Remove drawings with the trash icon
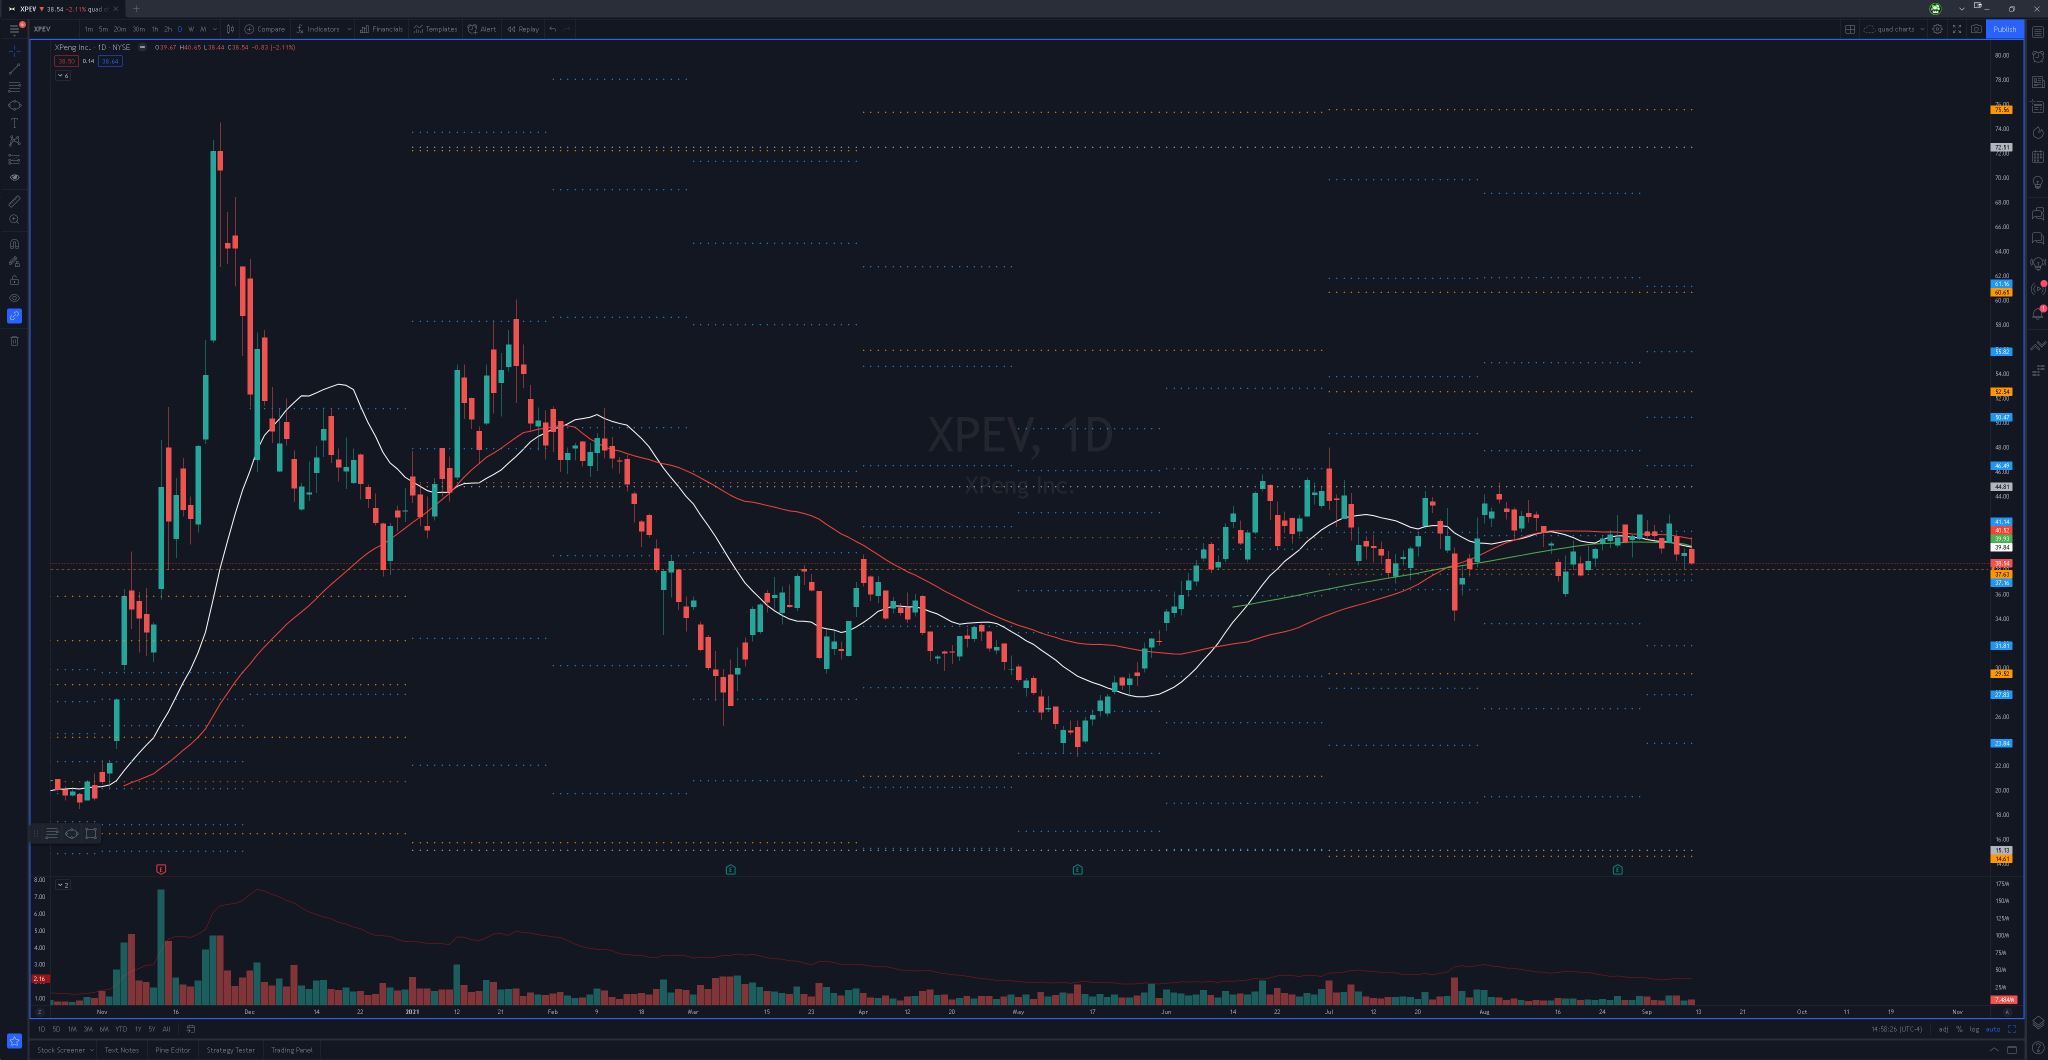2048x1060 pixels. (x=14, y=341)
